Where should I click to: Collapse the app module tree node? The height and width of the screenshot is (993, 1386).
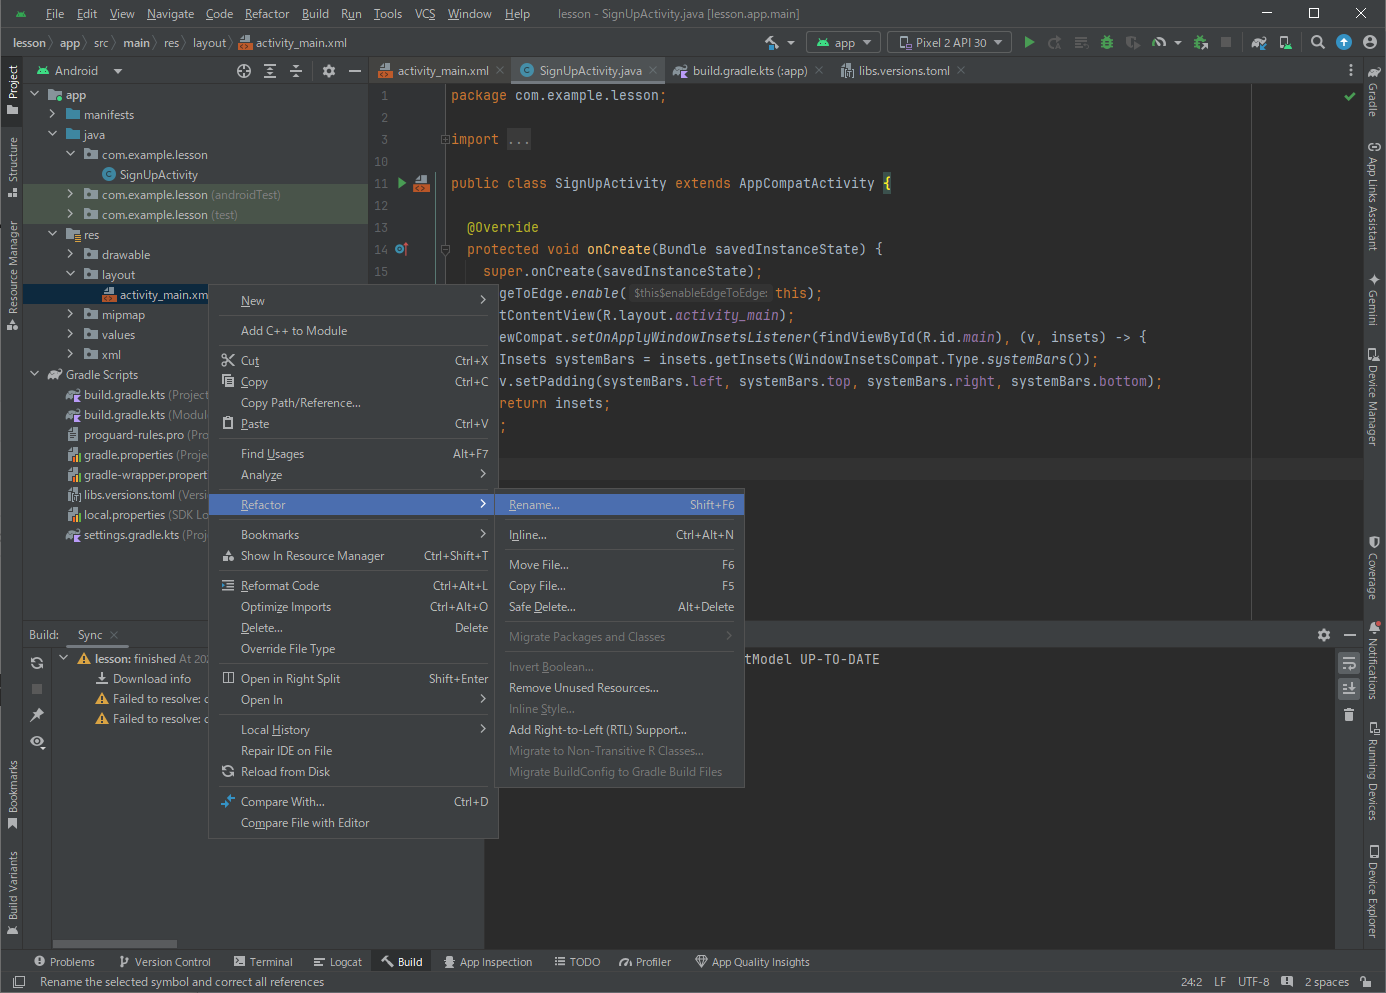point(35,94)
